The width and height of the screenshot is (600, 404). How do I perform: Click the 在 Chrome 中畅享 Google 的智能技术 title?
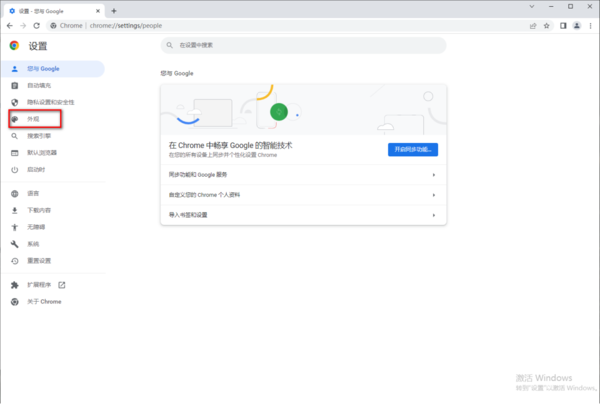click(x=230, y=145)
